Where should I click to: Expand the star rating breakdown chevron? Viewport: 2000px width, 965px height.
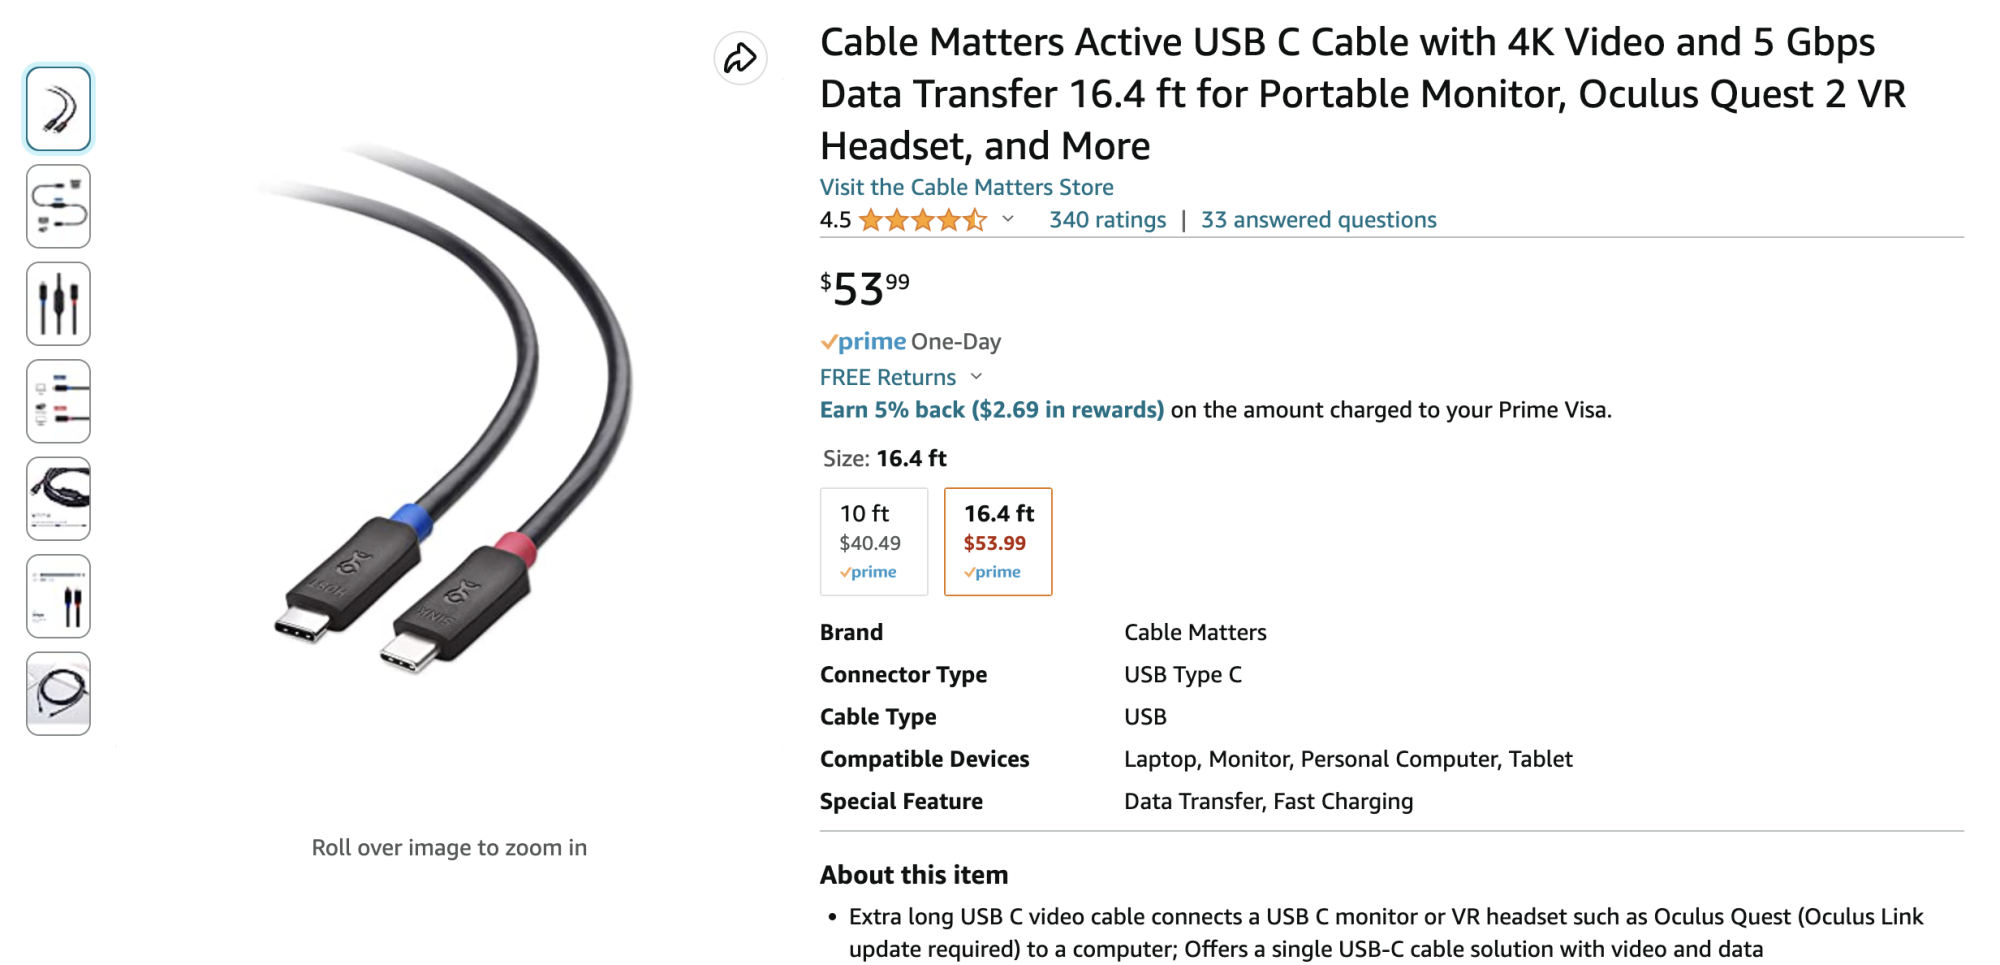click(1008, 219)
